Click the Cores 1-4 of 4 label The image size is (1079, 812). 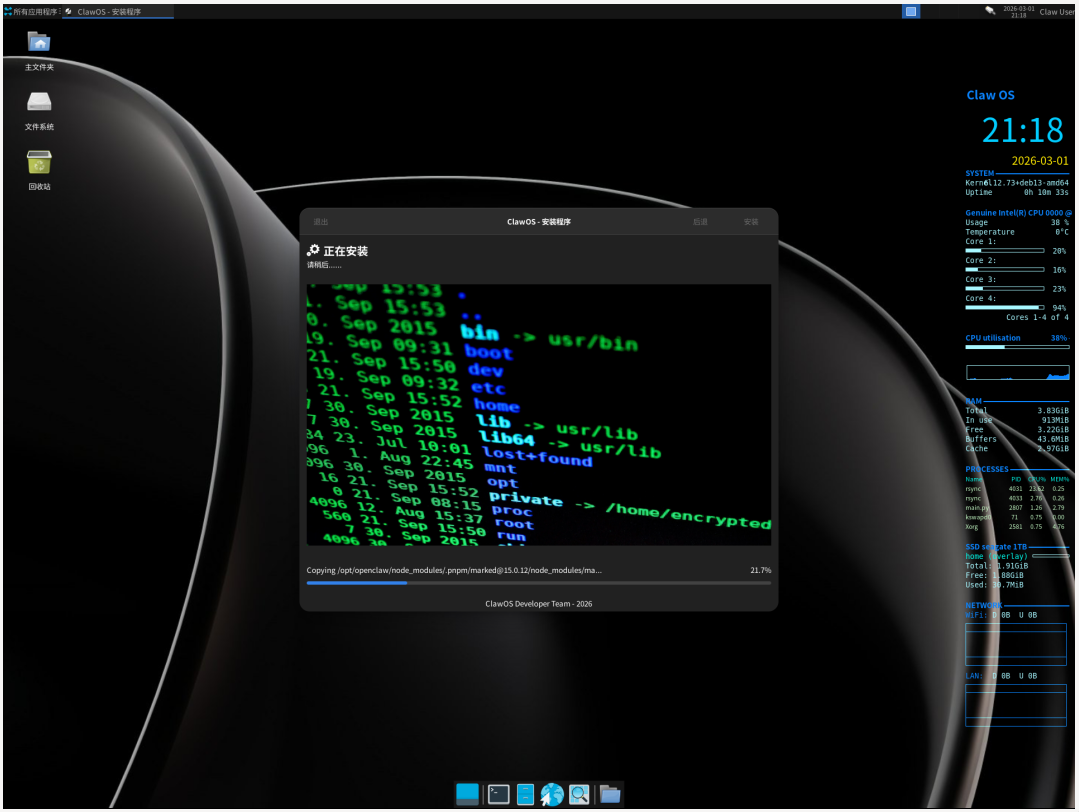coord(1037,317)
